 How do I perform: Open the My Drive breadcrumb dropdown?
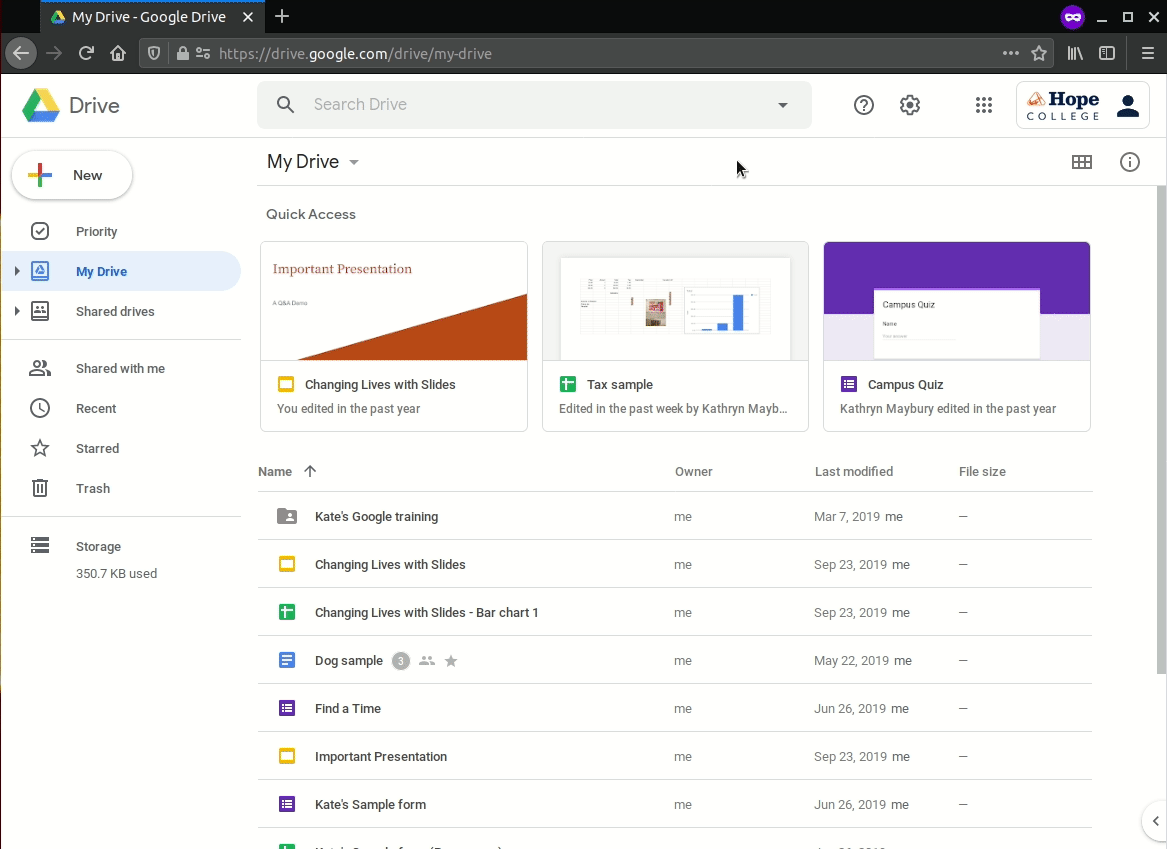[x=353, y=161]
